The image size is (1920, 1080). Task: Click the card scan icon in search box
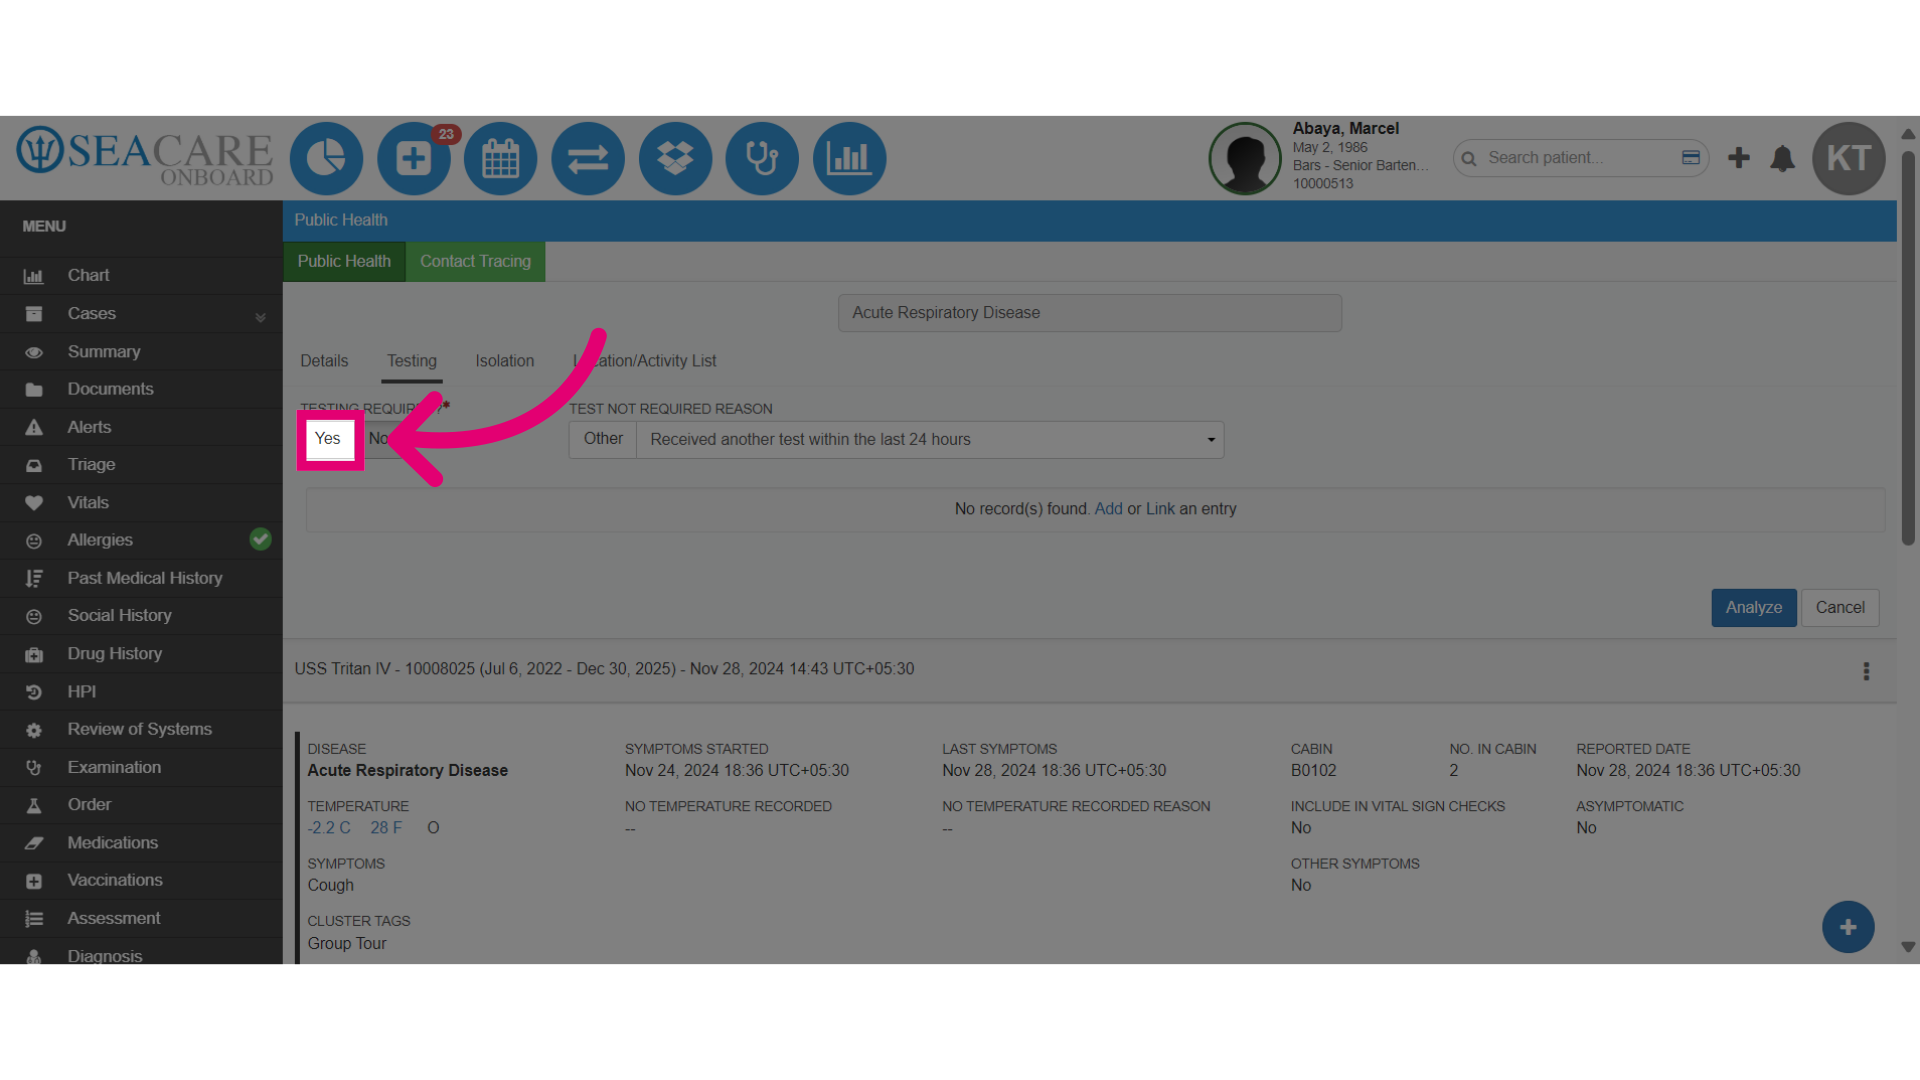(1691, 158)
